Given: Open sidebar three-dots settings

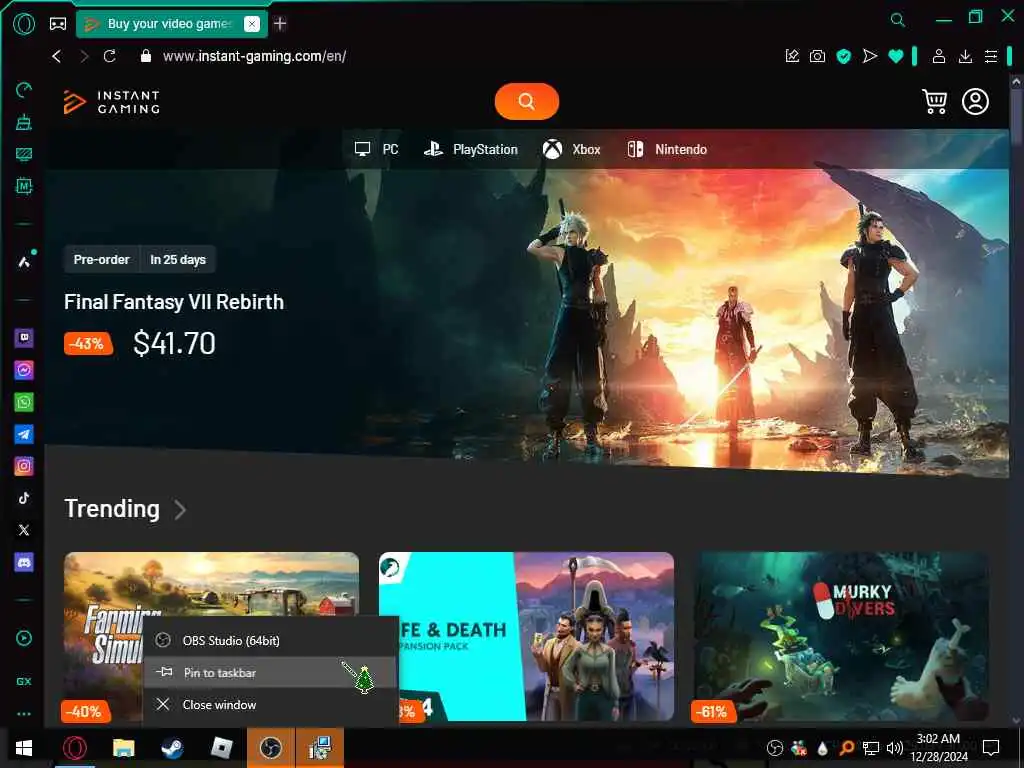Looking at the screenshot, I should pos(24,714).
